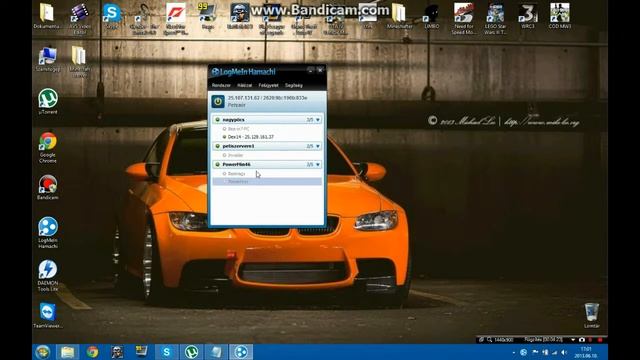Open the AVS Video Editor desktop icon
640x360 pixels.
click(79, 18)
